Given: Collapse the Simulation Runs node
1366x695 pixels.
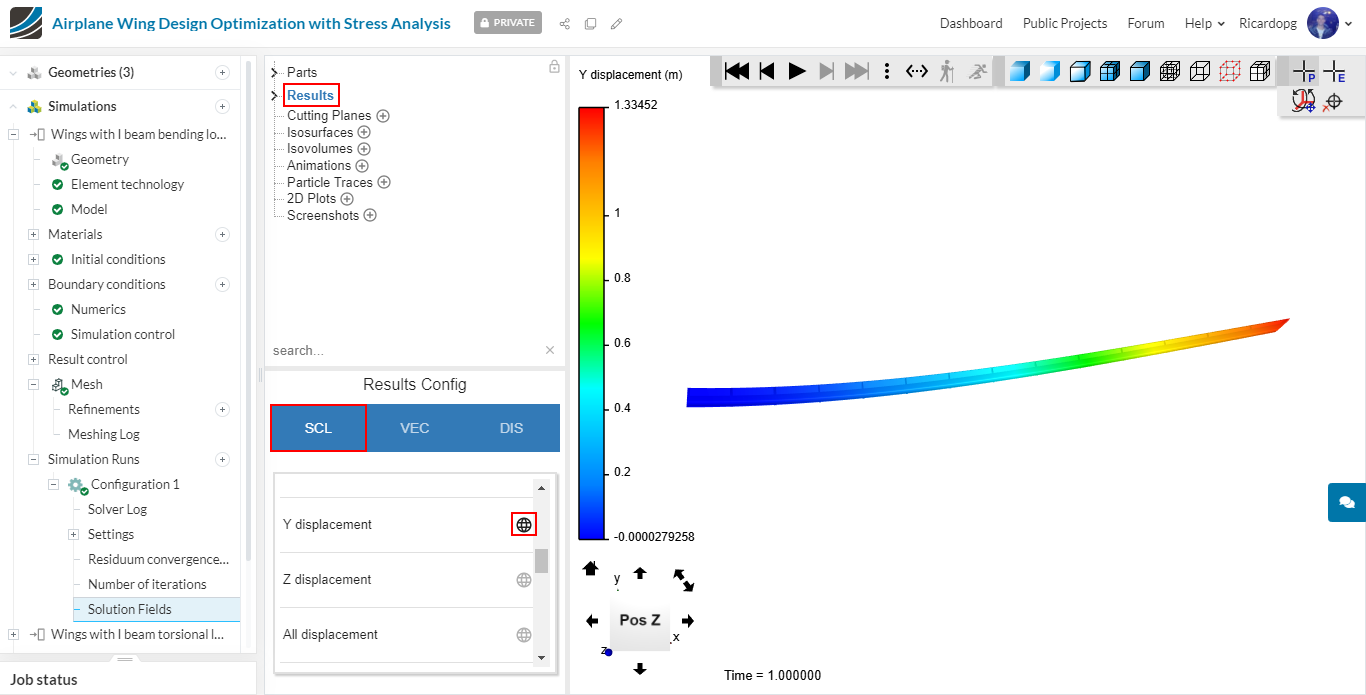Looking at the screenshot, I should (33, 459).
